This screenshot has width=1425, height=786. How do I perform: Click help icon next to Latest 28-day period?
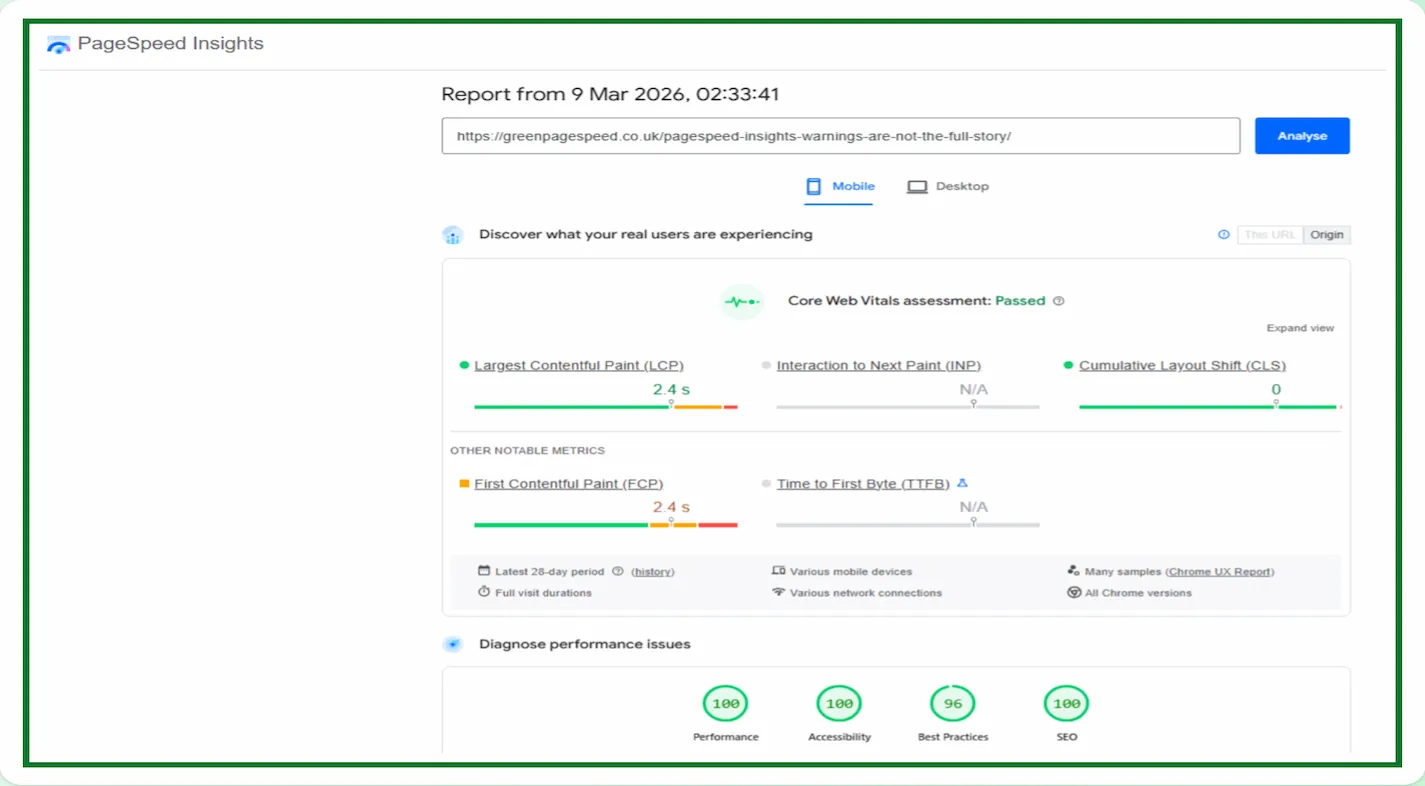618,572
